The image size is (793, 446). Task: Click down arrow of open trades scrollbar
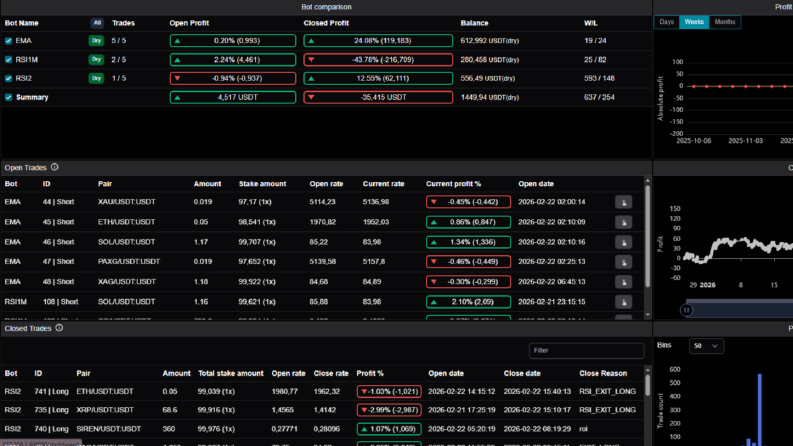[647, 315]
